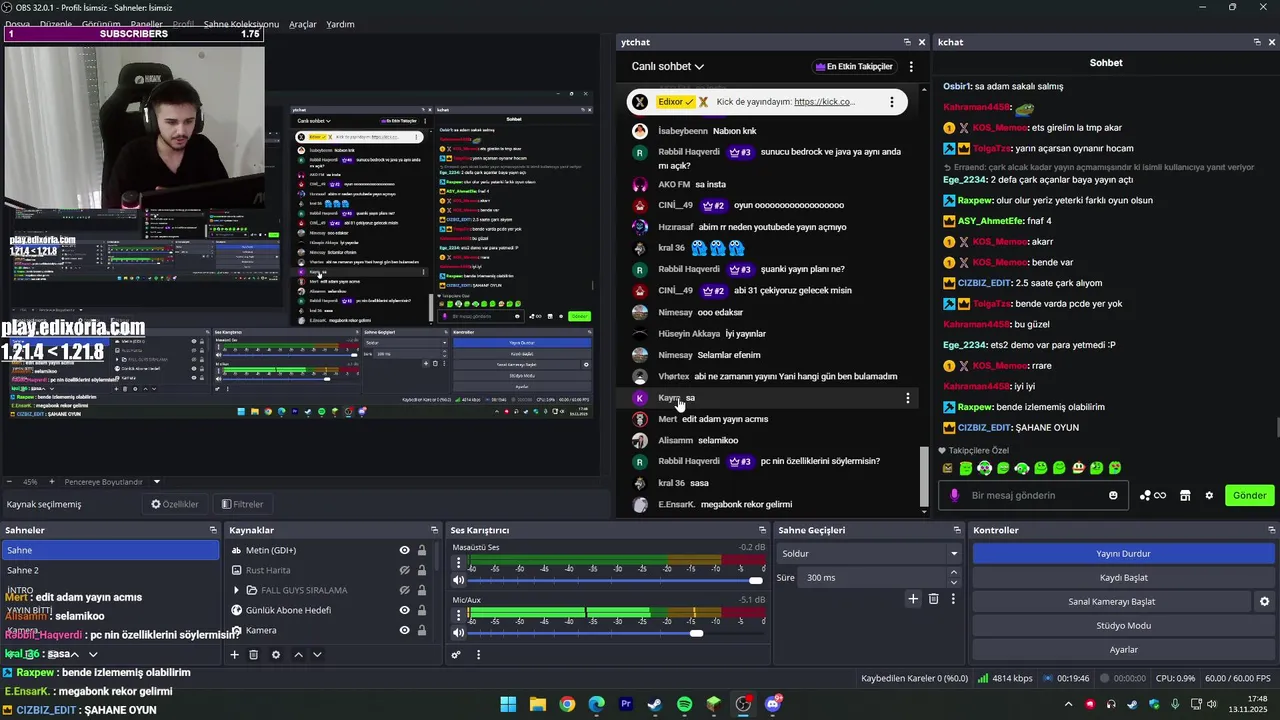
Task: Undock the Ses Karıştırıcı panel
Action: pyautogui.click(x=762, y=530)
